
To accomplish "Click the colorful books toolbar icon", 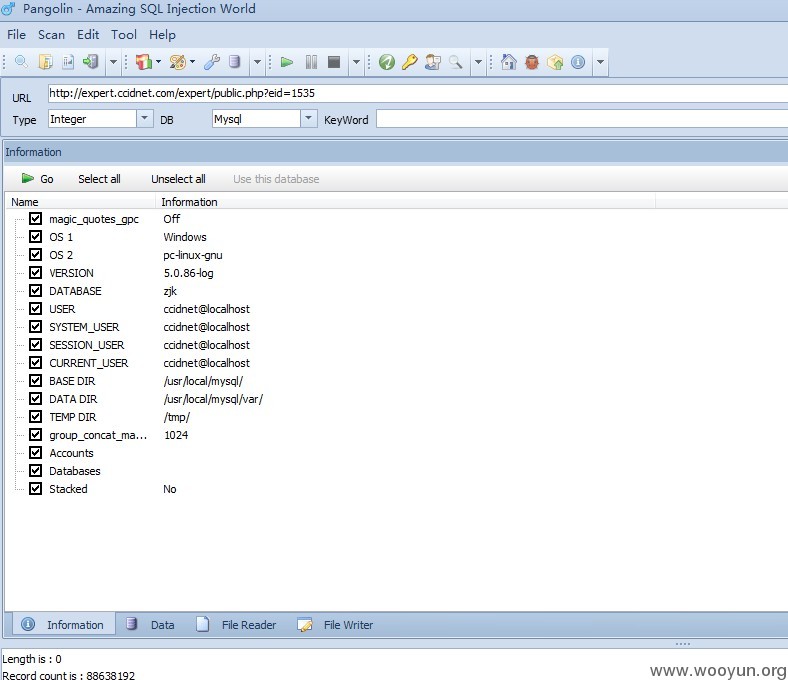I will pos(144,62).
